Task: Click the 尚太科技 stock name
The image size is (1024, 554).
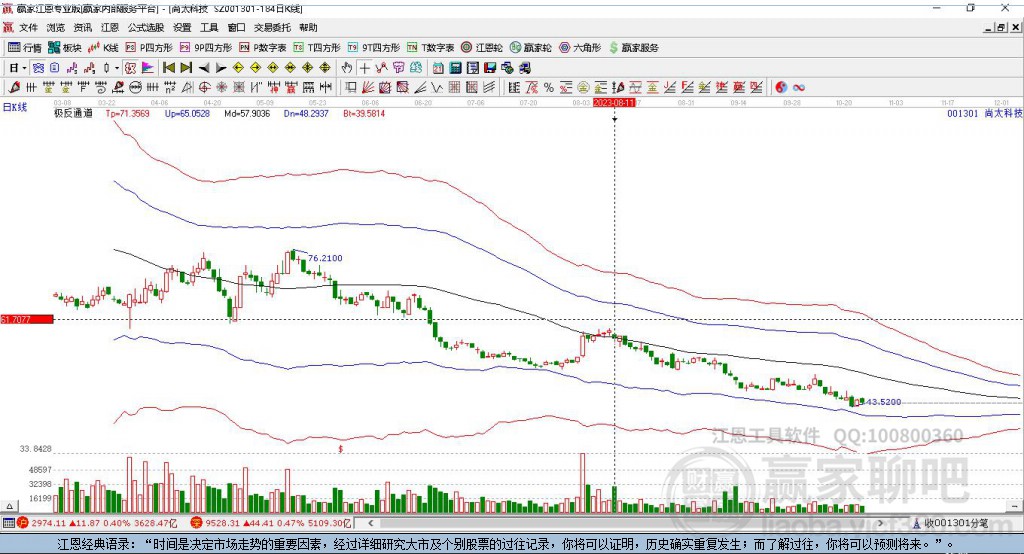Action: pyautogui.click(x=1002, y=113)
